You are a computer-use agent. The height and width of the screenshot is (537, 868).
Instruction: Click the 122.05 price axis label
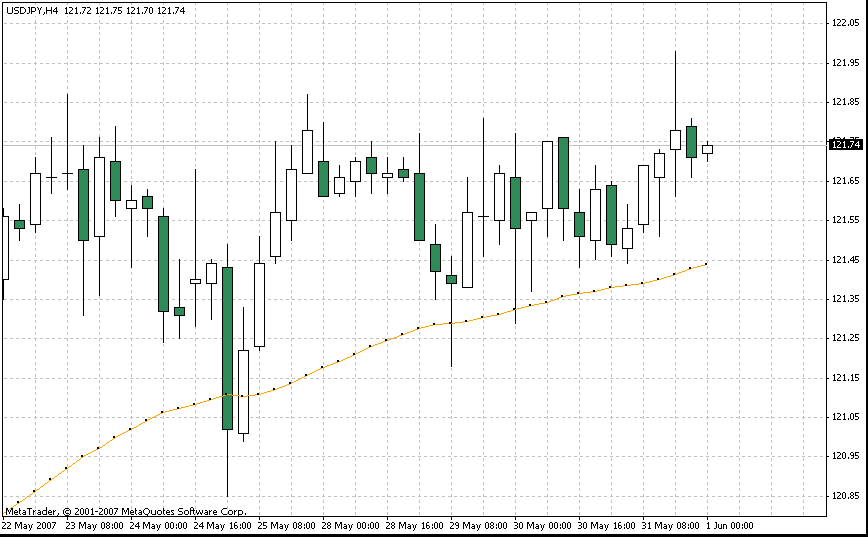[x=846, y=23]
